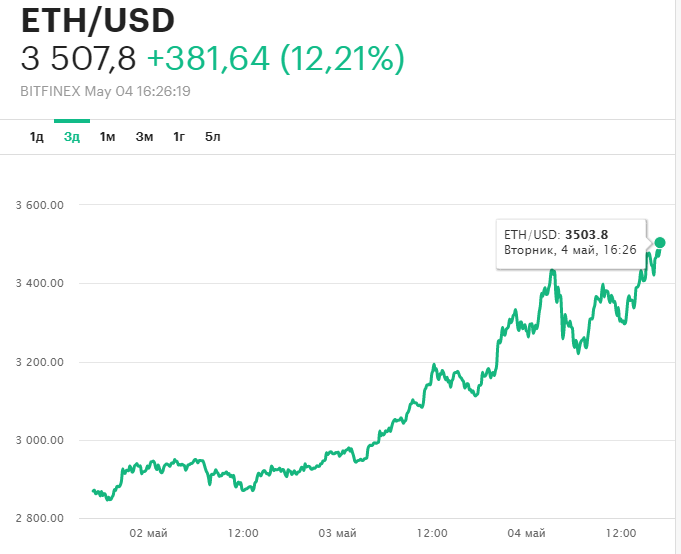681x554 pixels.
Task: Click the 02 май date marker
Action: 148,533
